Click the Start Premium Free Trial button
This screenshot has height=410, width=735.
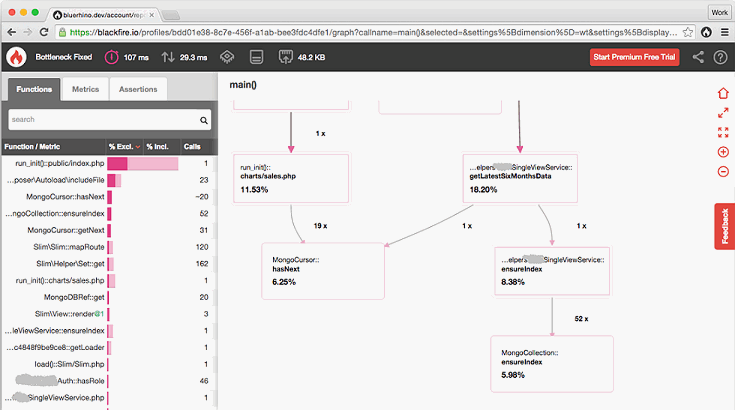634,57
